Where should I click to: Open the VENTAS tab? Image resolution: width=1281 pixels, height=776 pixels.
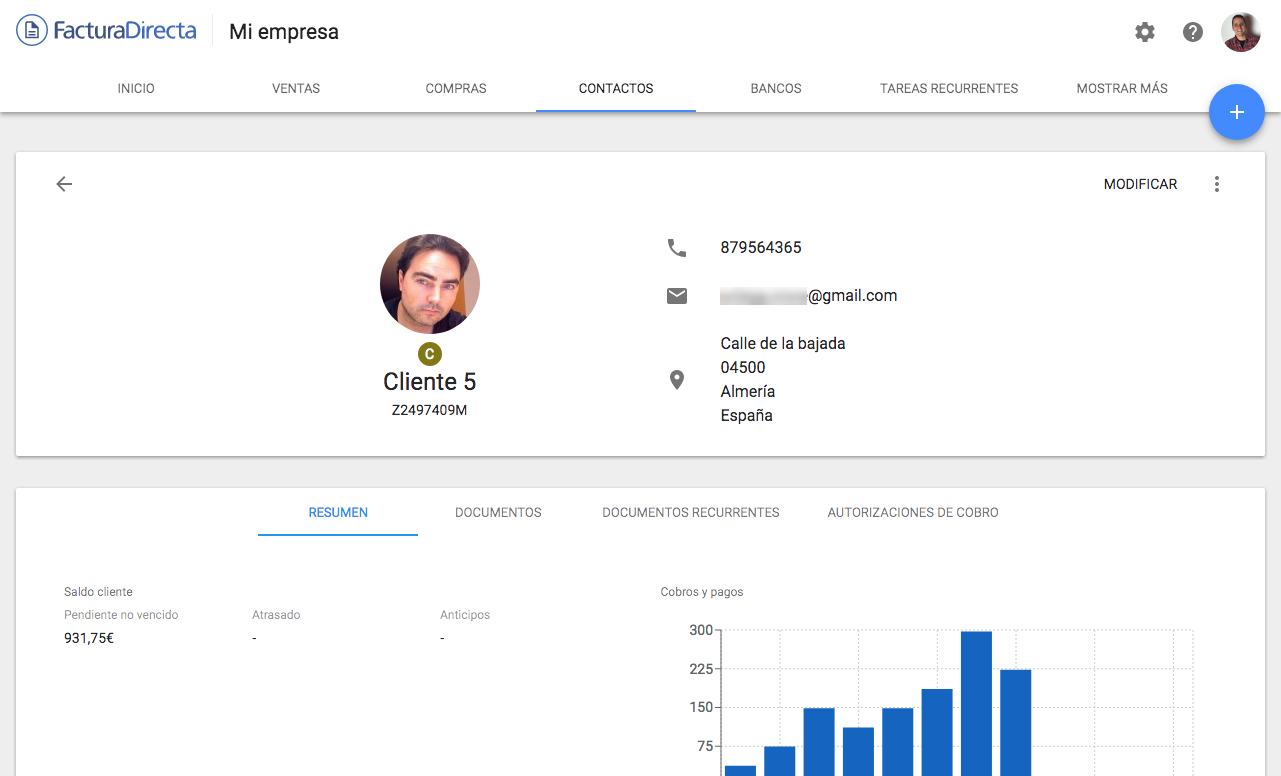tap(296, 88)
